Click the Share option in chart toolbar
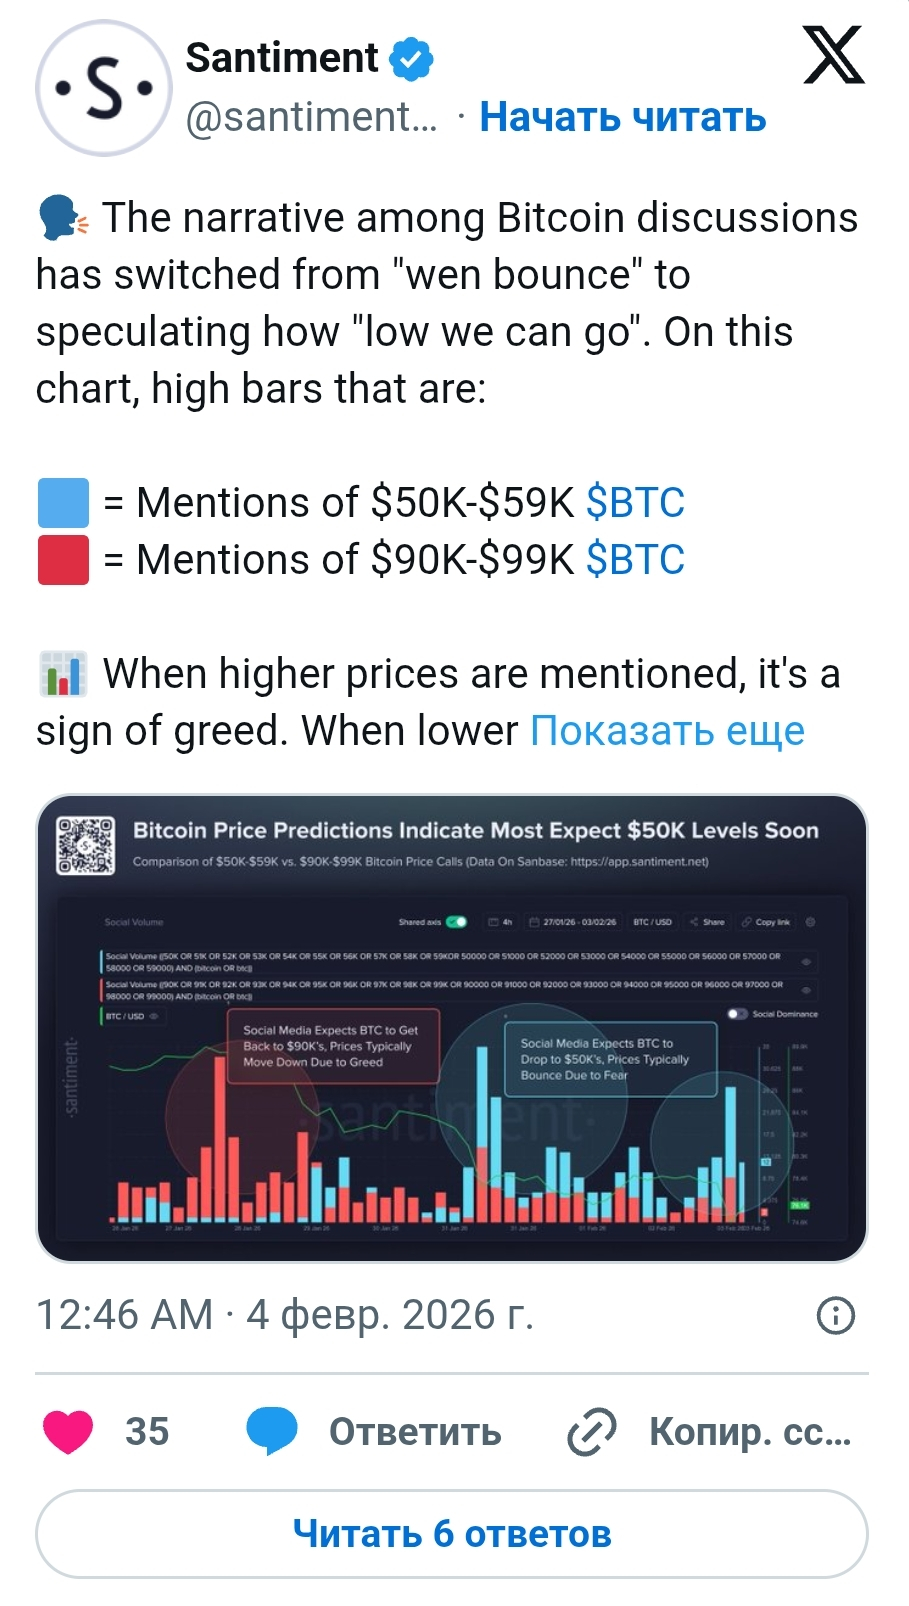Screen dimensions: 909x1606 click(x=708, y=922)
